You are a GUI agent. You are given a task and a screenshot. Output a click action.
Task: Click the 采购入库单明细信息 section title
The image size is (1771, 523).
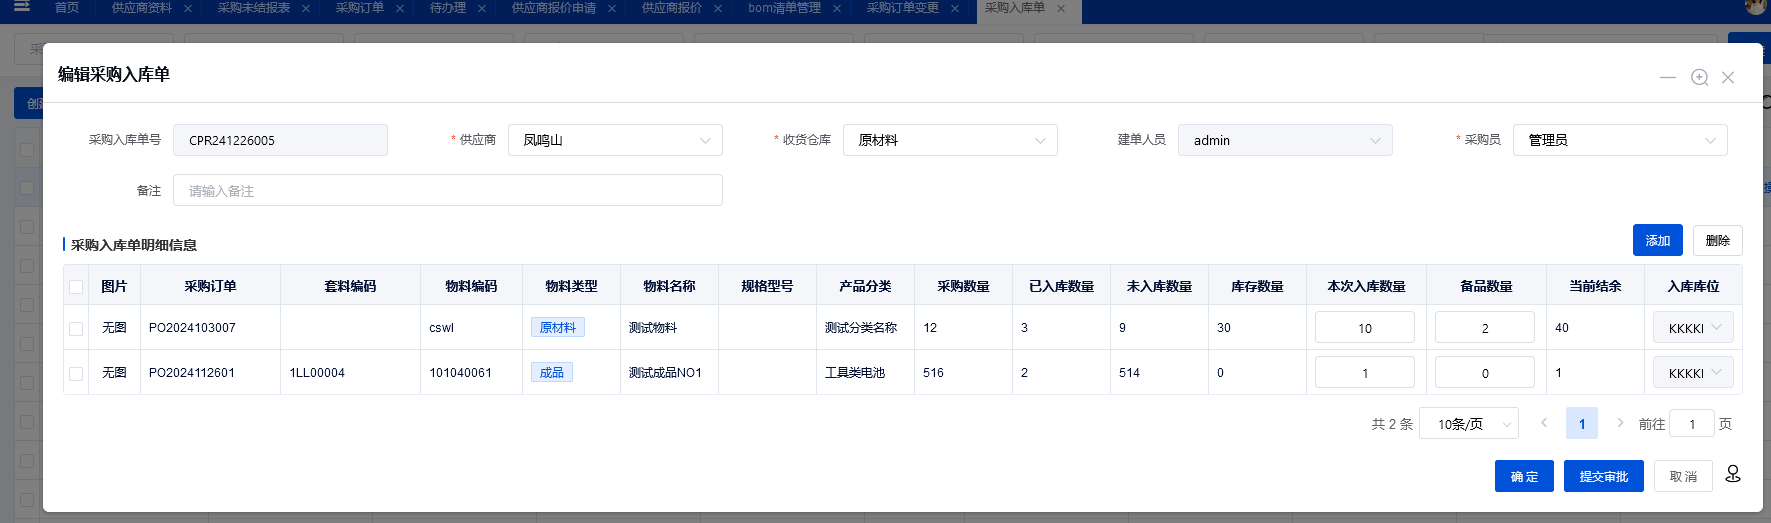point(134,245)
